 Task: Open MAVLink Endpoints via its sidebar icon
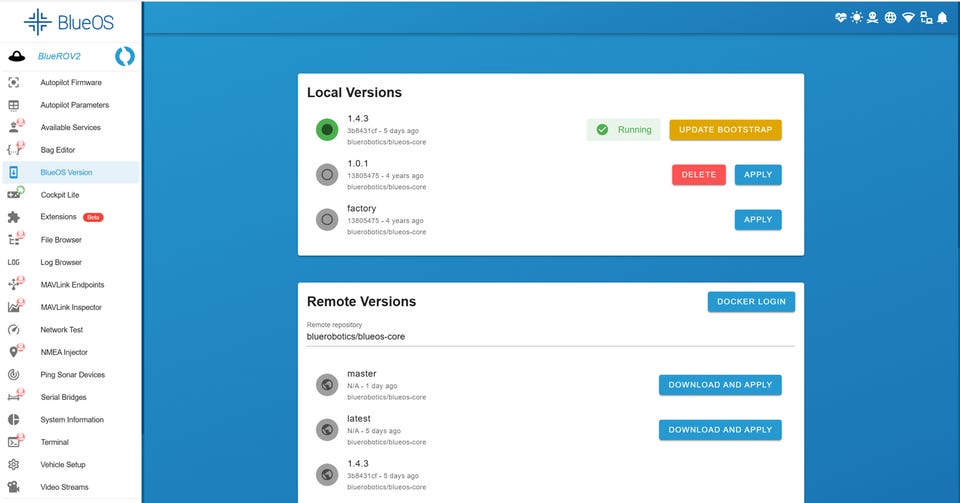(x=15, y=283)
